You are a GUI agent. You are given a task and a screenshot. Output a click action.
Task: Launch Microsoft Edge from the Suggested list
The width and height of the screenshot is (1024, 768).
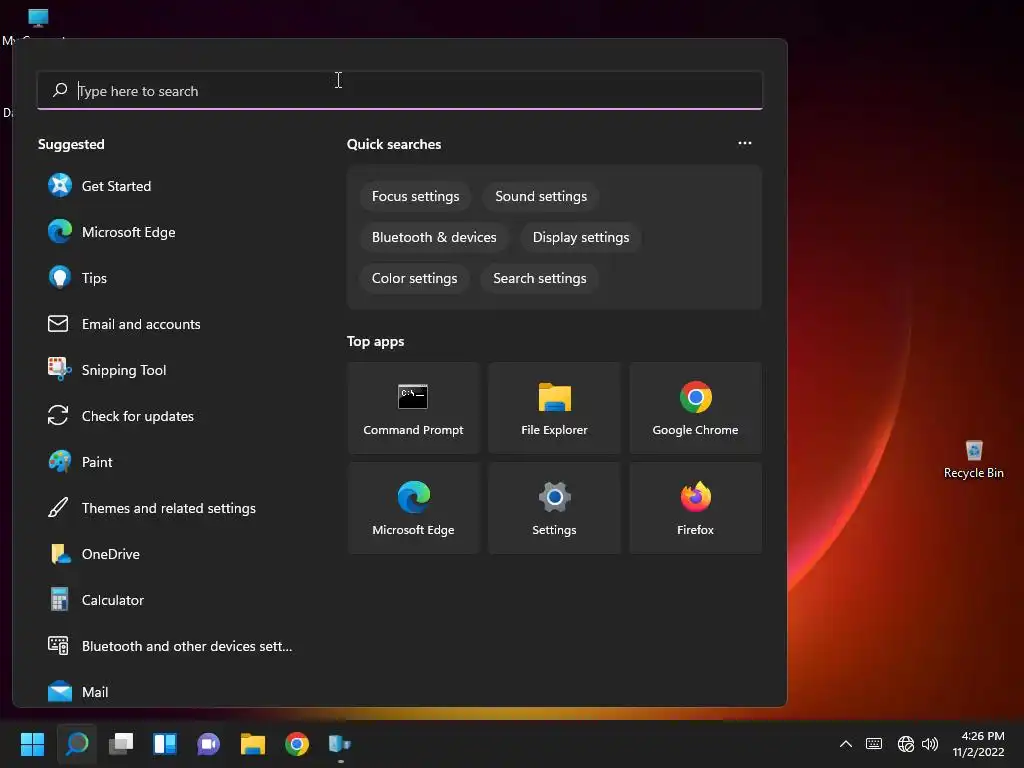tap(170, 232)
